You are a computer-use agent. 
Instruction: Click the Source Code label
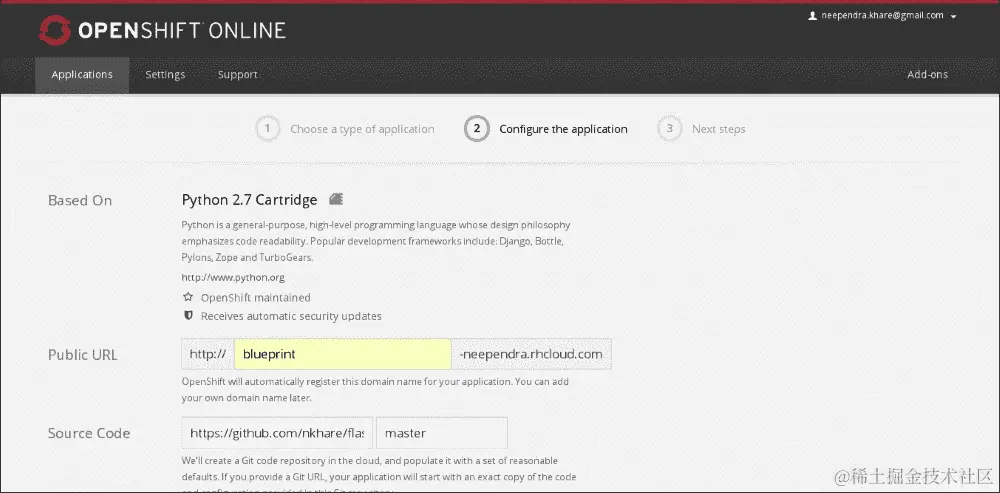pyautogui.click(x=89, y=433)
